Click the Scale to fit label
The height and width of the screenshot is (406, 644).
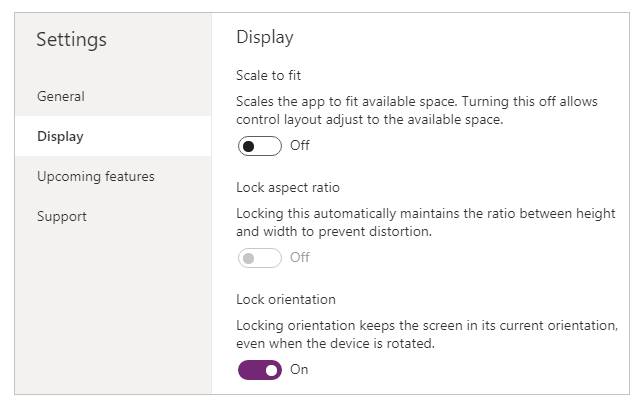point(269,75)
